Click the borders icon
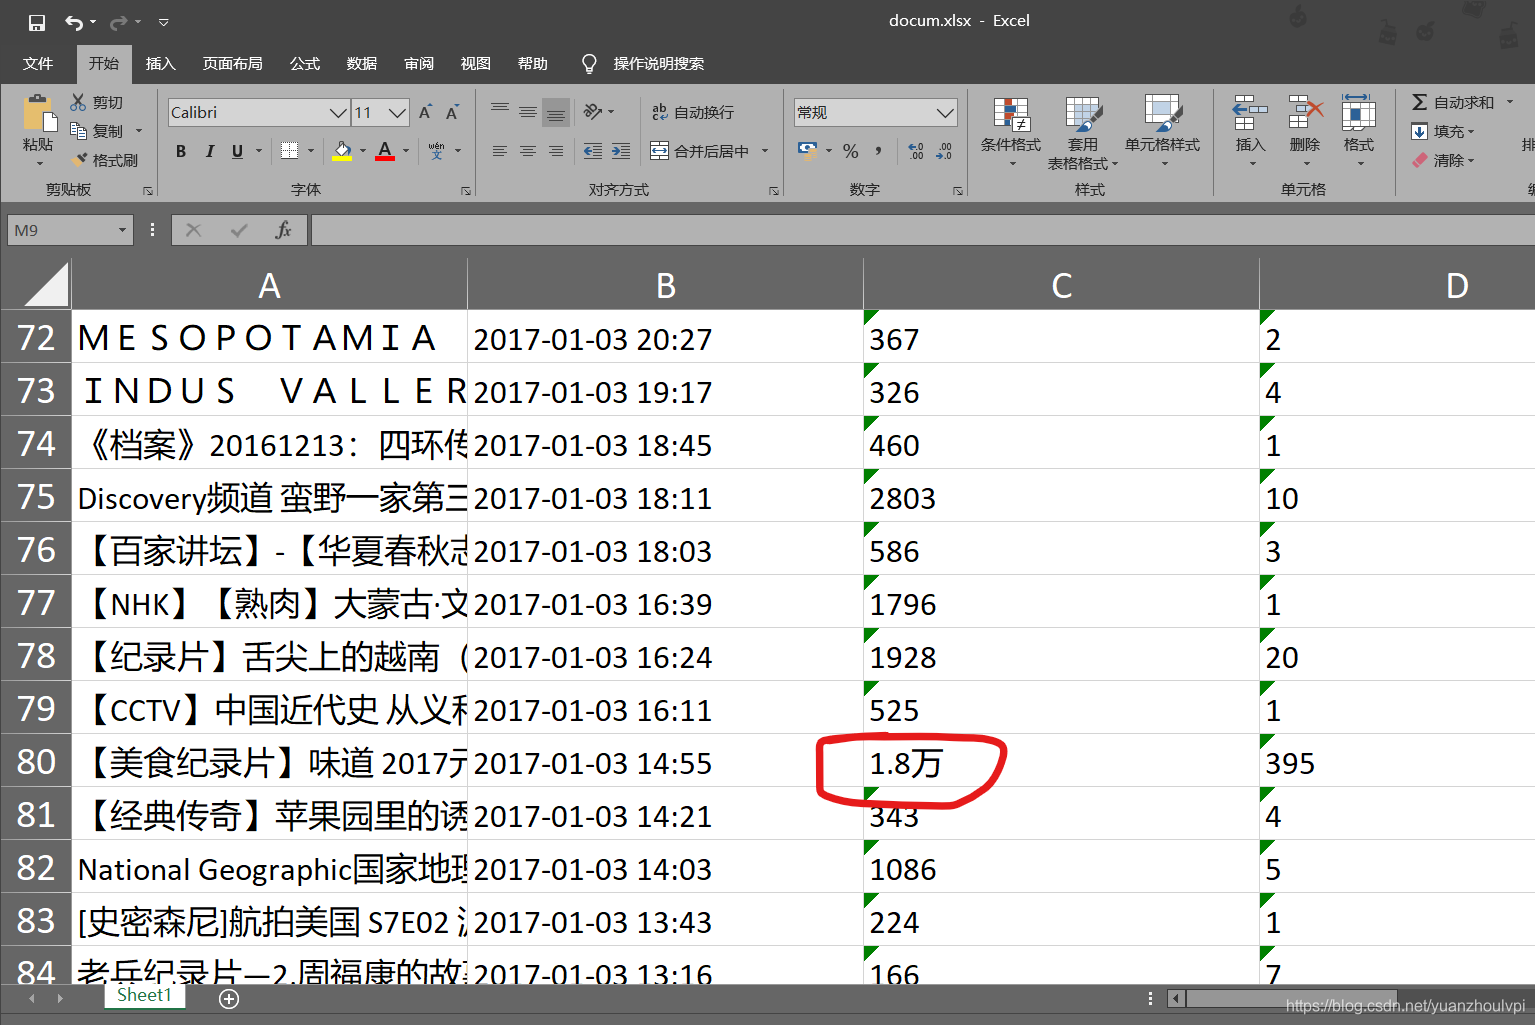Image resolution: width=1535 pixels, height=1025 pixels. pos(289,151)
